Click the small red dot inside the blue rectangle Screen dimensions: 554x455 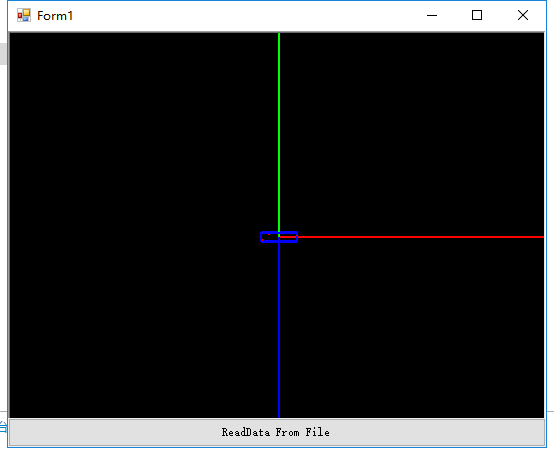point(269,235)
